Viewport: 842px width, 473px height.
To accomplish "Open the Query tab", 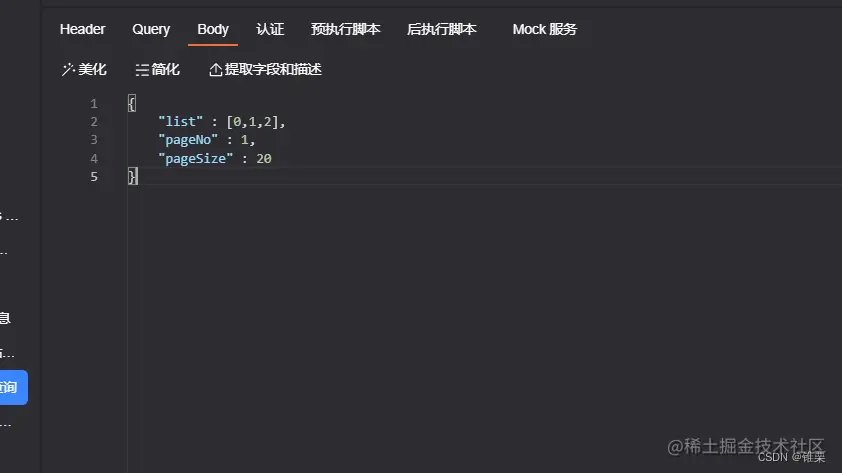I will tap(151, 29).
